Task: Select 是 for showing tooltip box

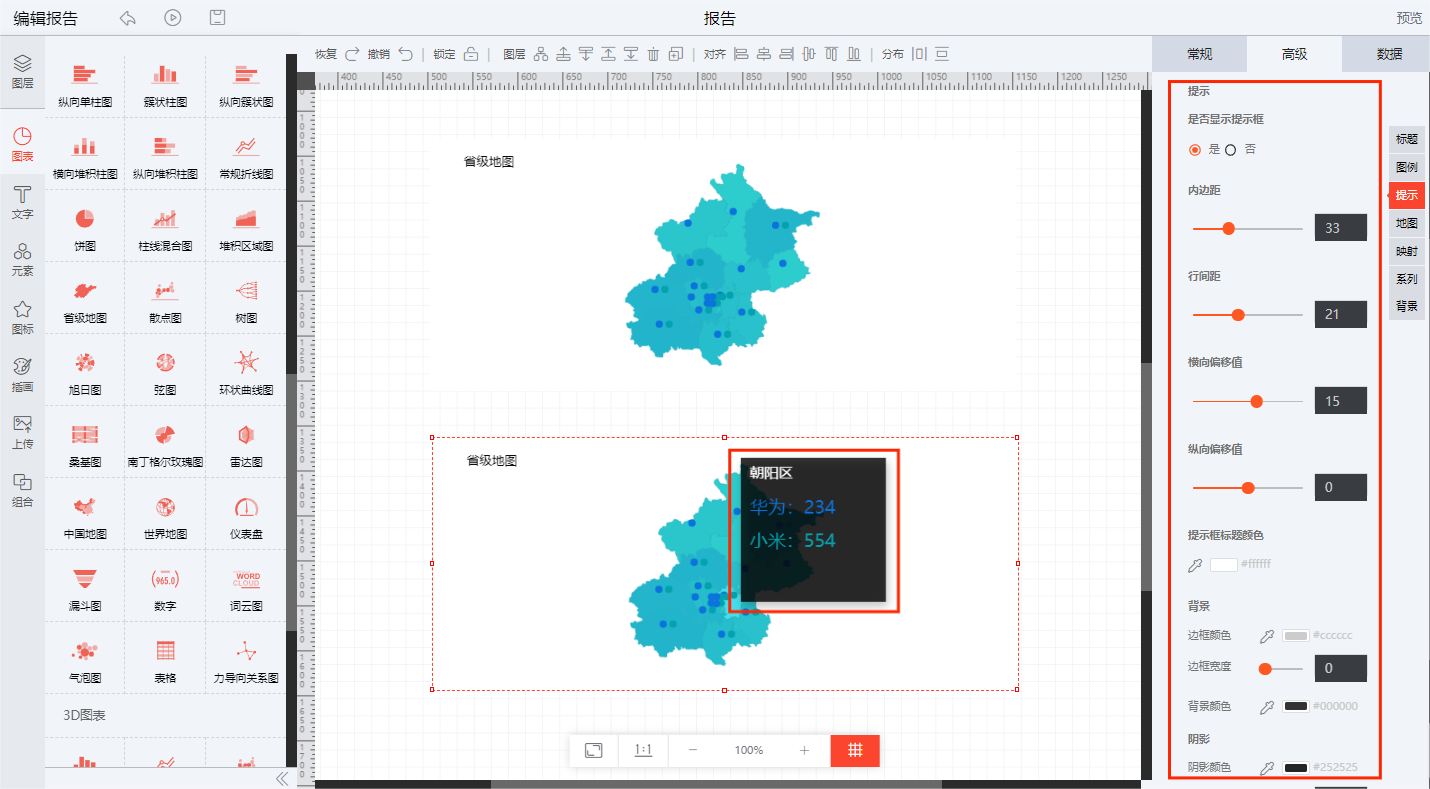Action: (1195, 150)
